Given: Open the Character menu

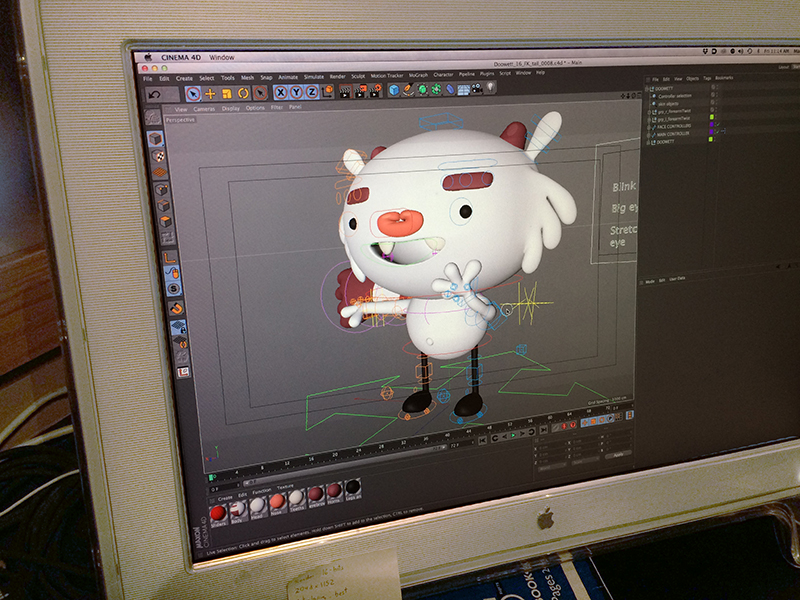Looking at the screenshot, I should click(443, 74).
